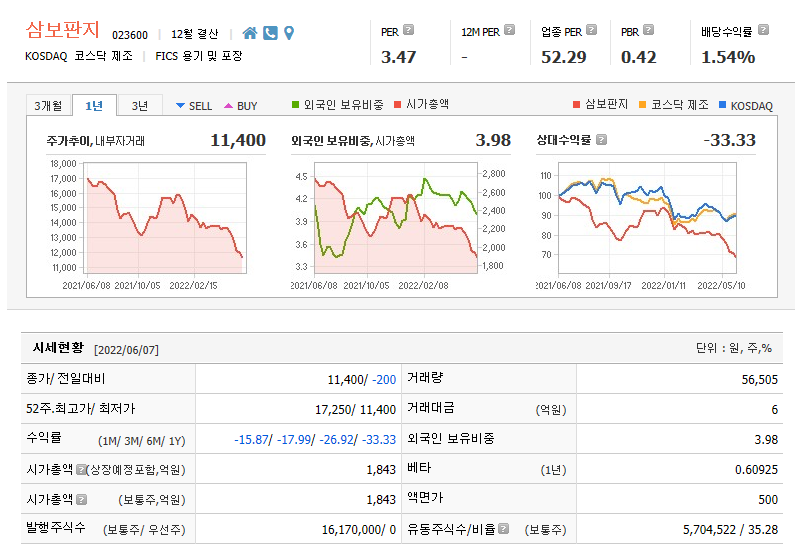Click the 52-week range 17,250/ 11,400
Screen dimensions: 795x558
click(x=355, y=410)
